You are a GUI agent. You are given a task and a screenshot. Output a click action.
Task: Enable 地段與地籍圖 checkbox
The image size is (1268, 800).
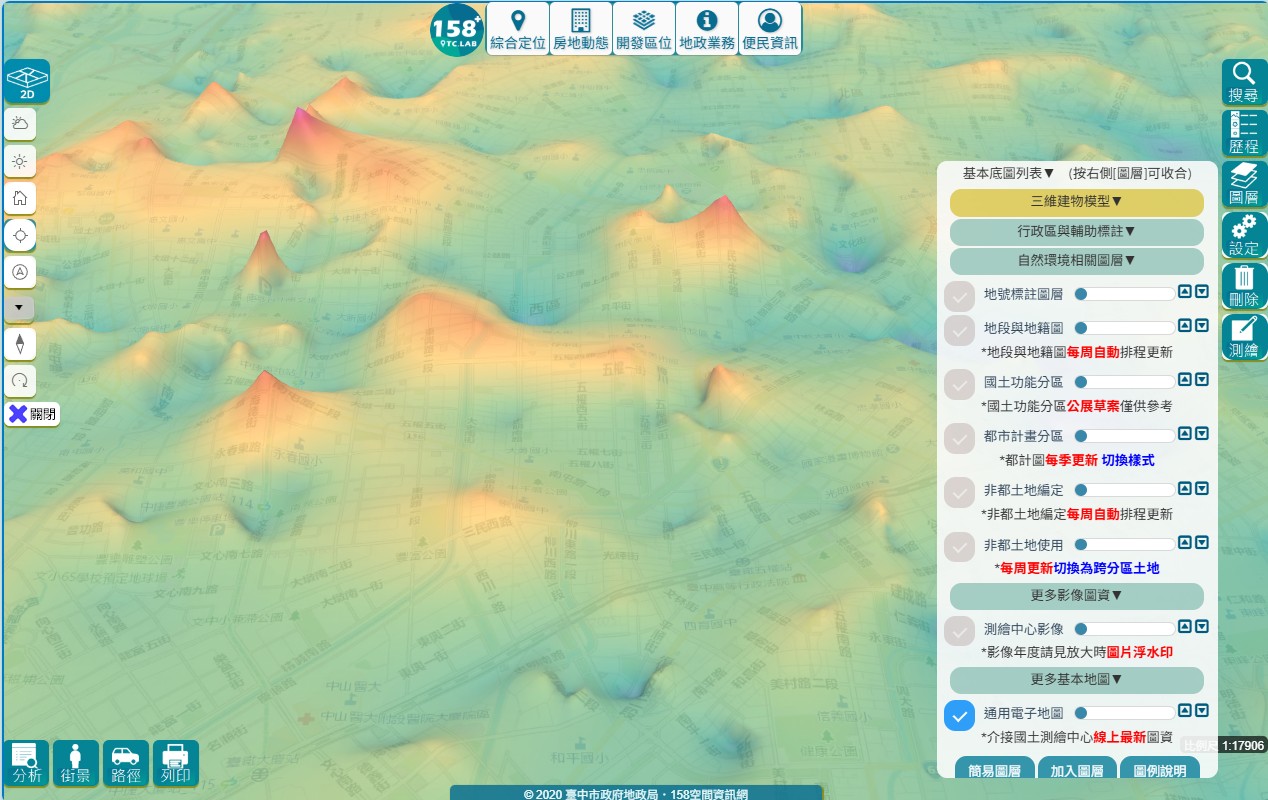click(959, 330)
